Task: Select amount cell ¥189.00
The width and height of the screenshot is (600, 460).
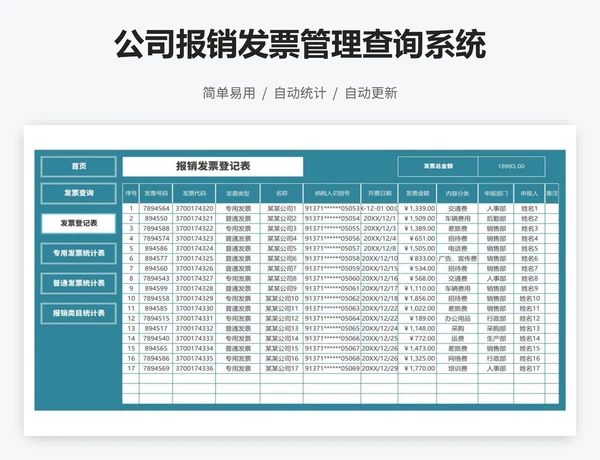Action: click(417, 318)
